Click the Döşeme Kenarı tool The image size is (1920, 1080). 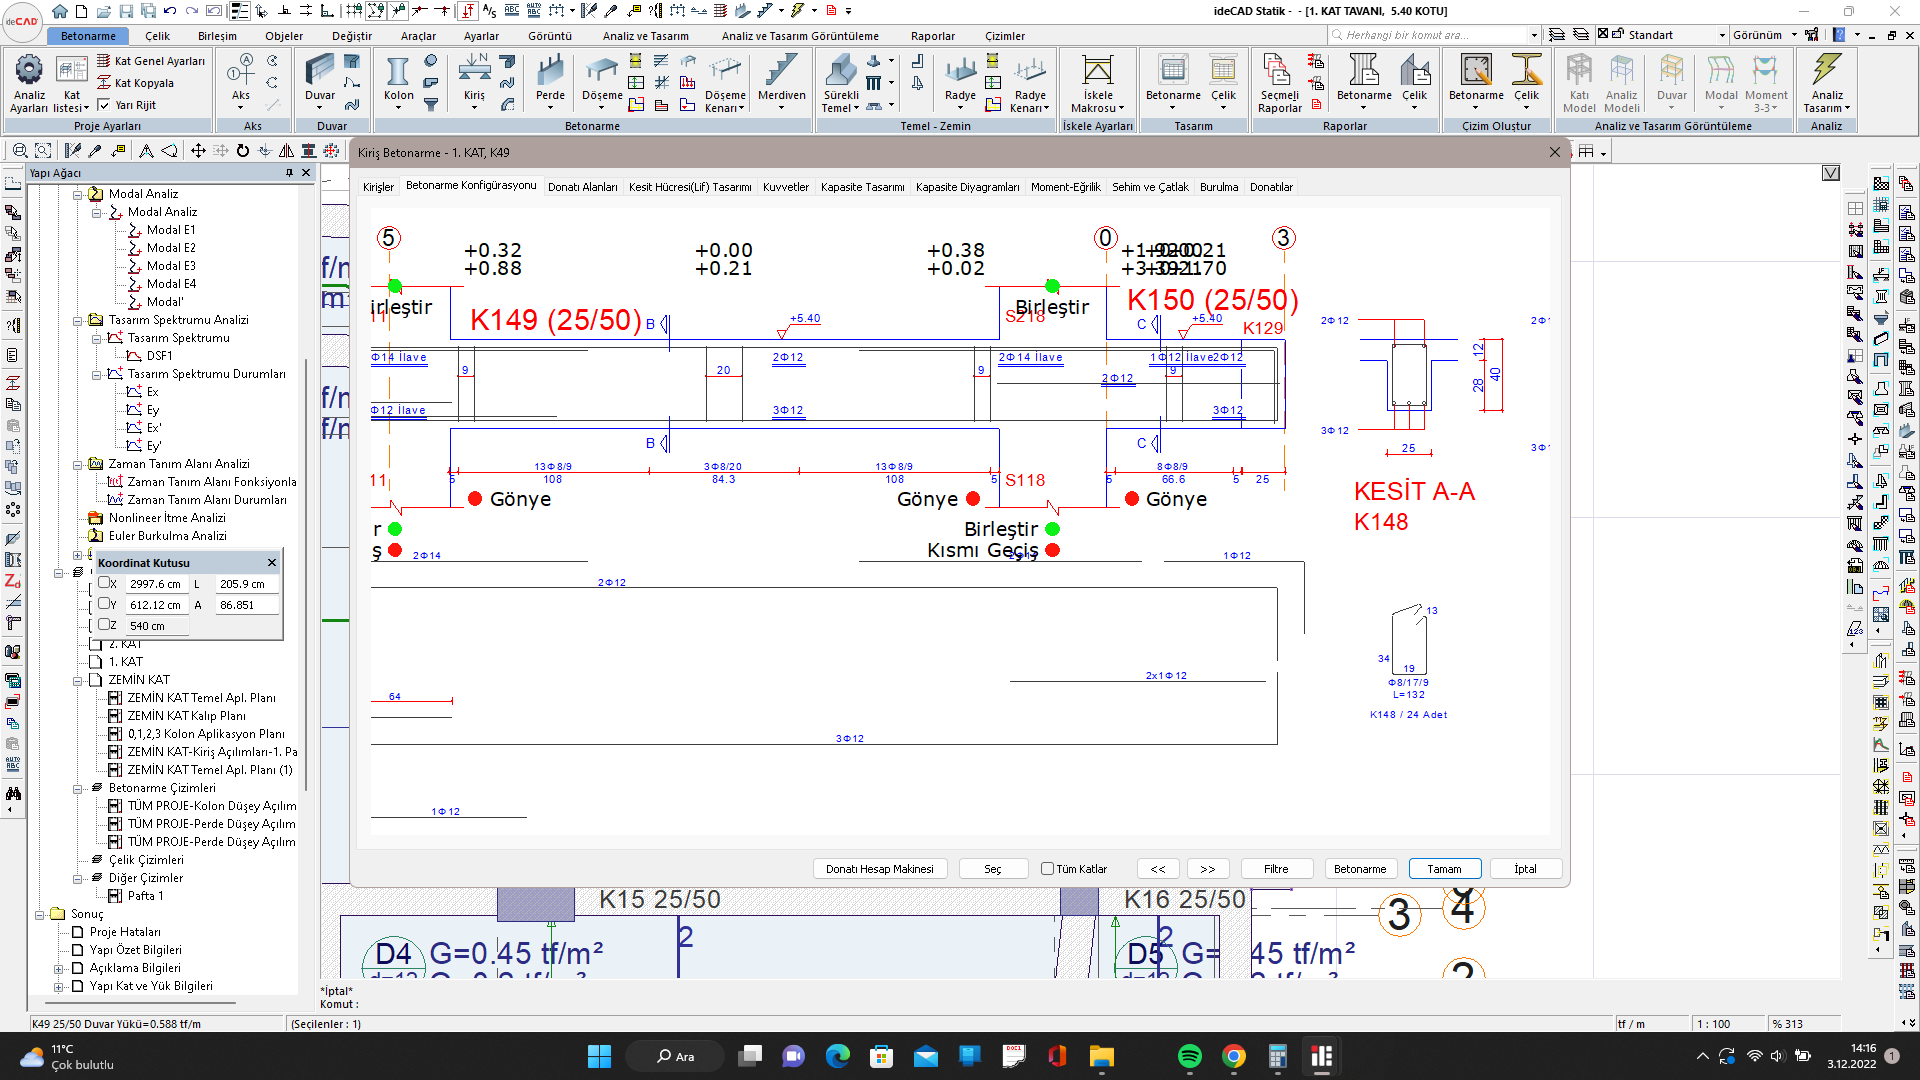tap(725, 82)
